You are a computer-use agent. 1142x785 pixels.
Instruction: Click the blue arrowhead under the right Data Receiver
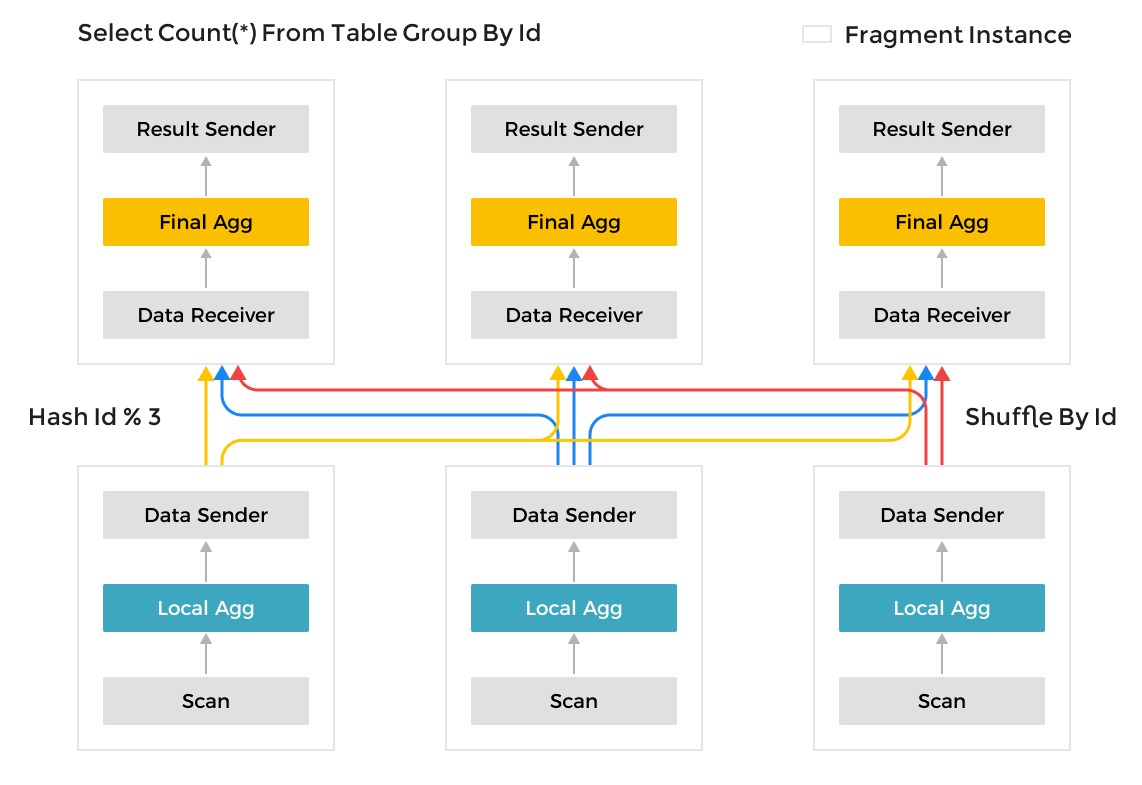926,374
